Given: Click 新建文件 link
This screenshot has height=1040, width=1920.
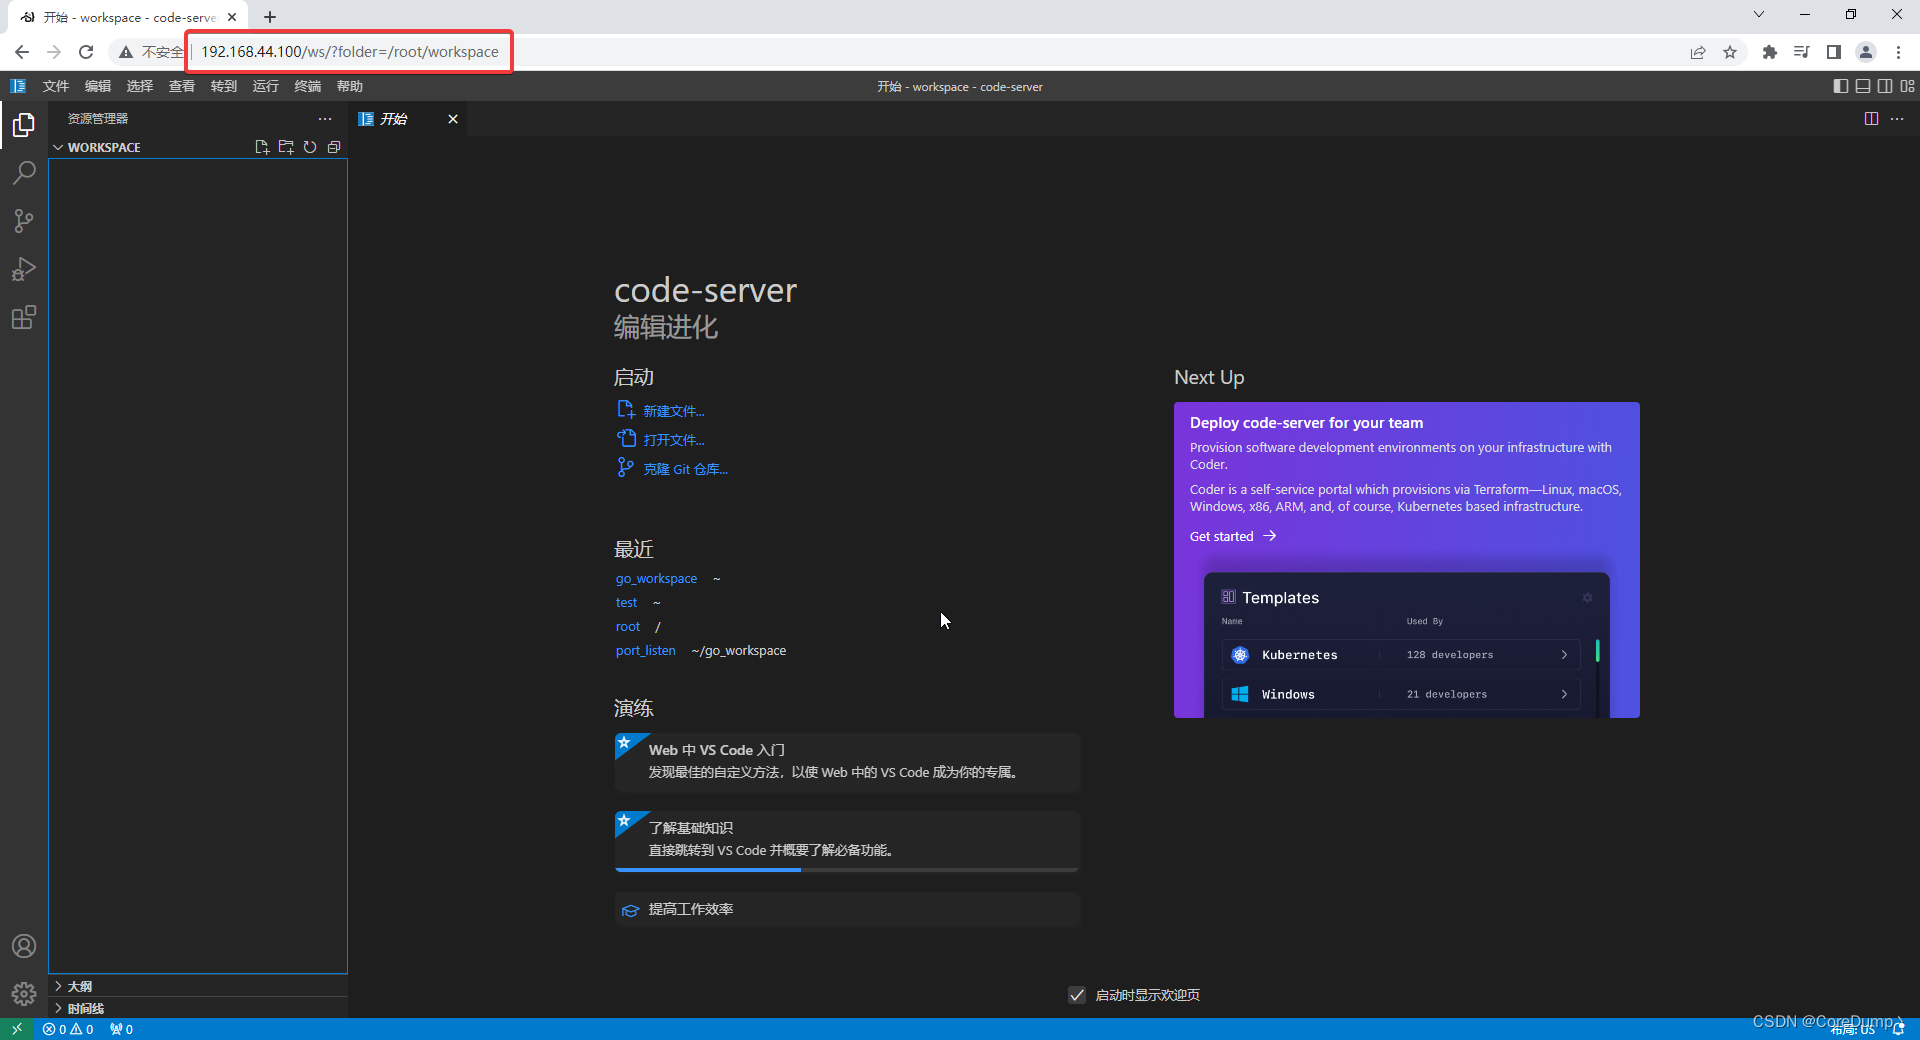Looking at the screenshot, I should (674, 411).
